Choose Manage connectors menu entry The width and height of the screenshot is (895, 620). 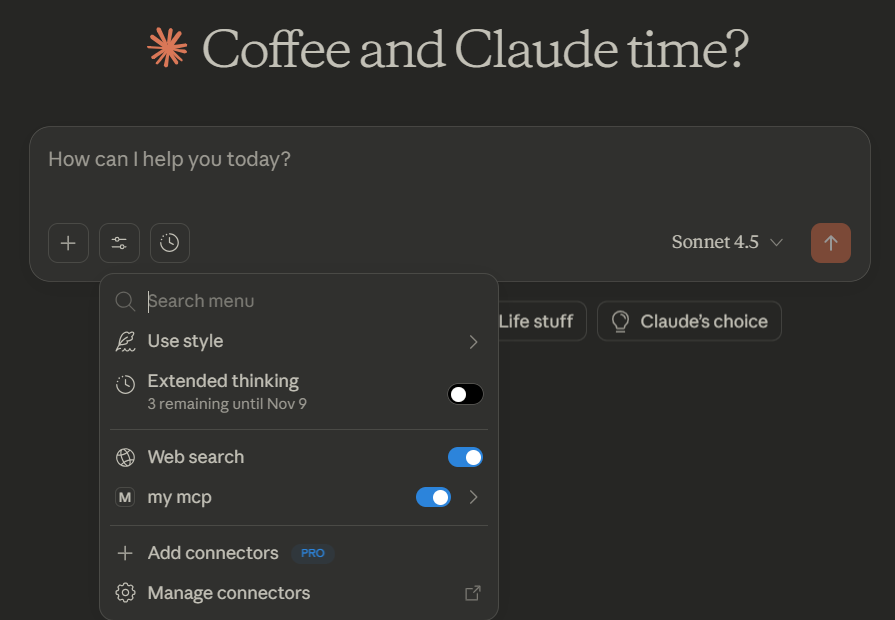[229, 593]
